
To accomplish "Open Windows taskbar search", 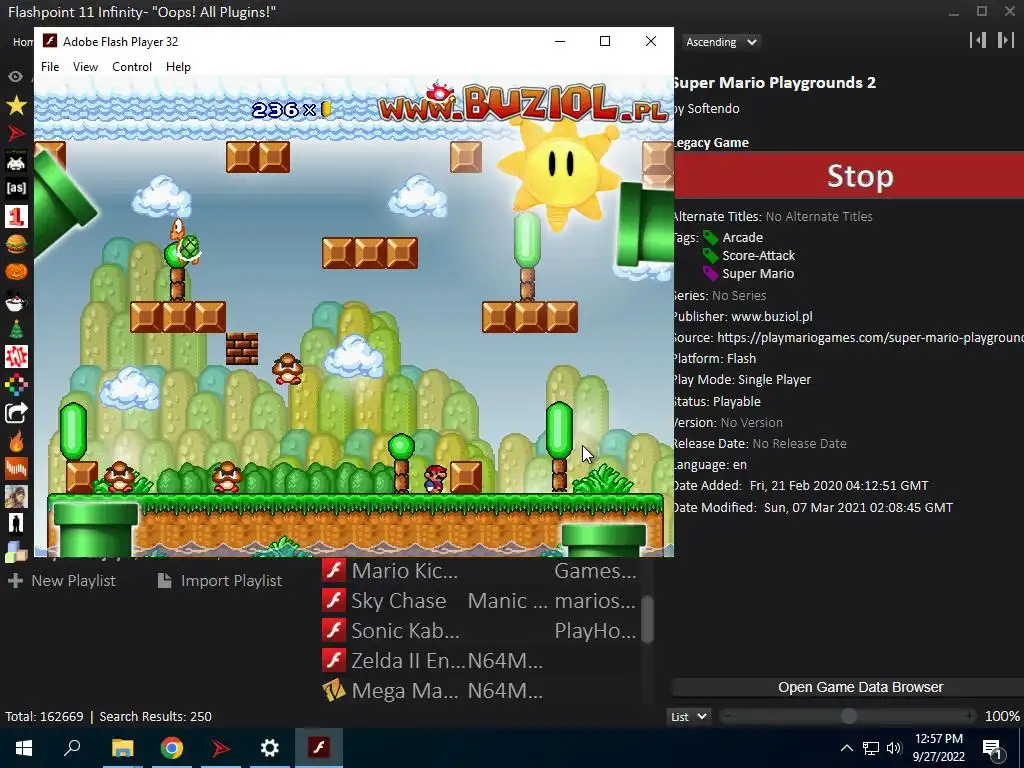I will [72, 748].
